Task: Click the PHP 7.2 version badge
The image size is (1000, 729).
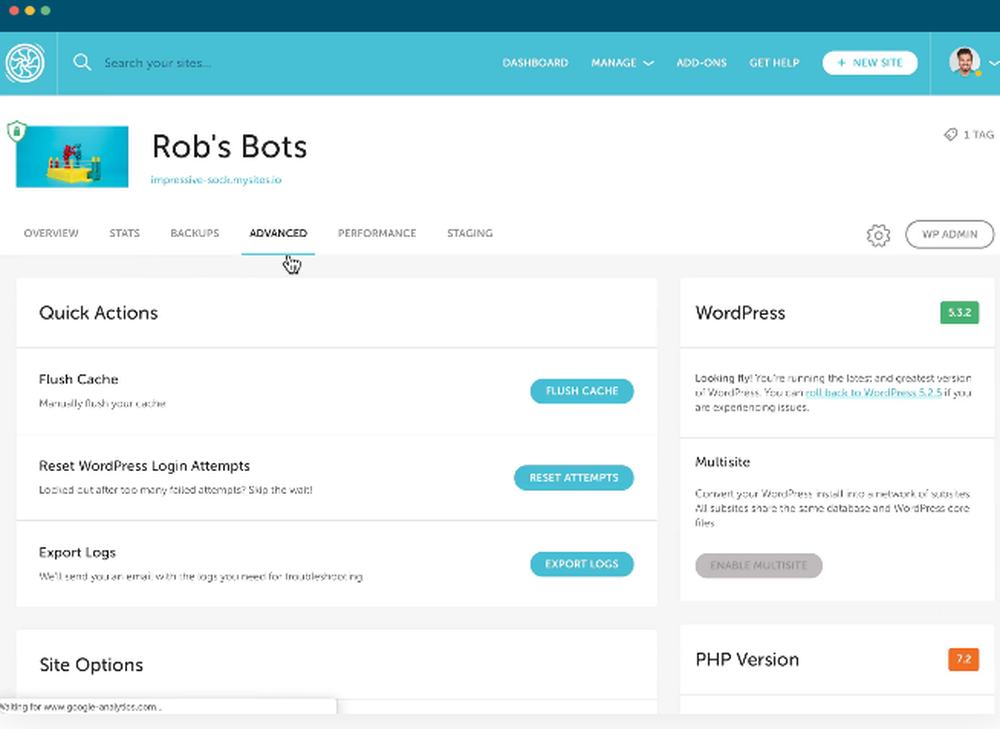Action: (x=963, y=659)
